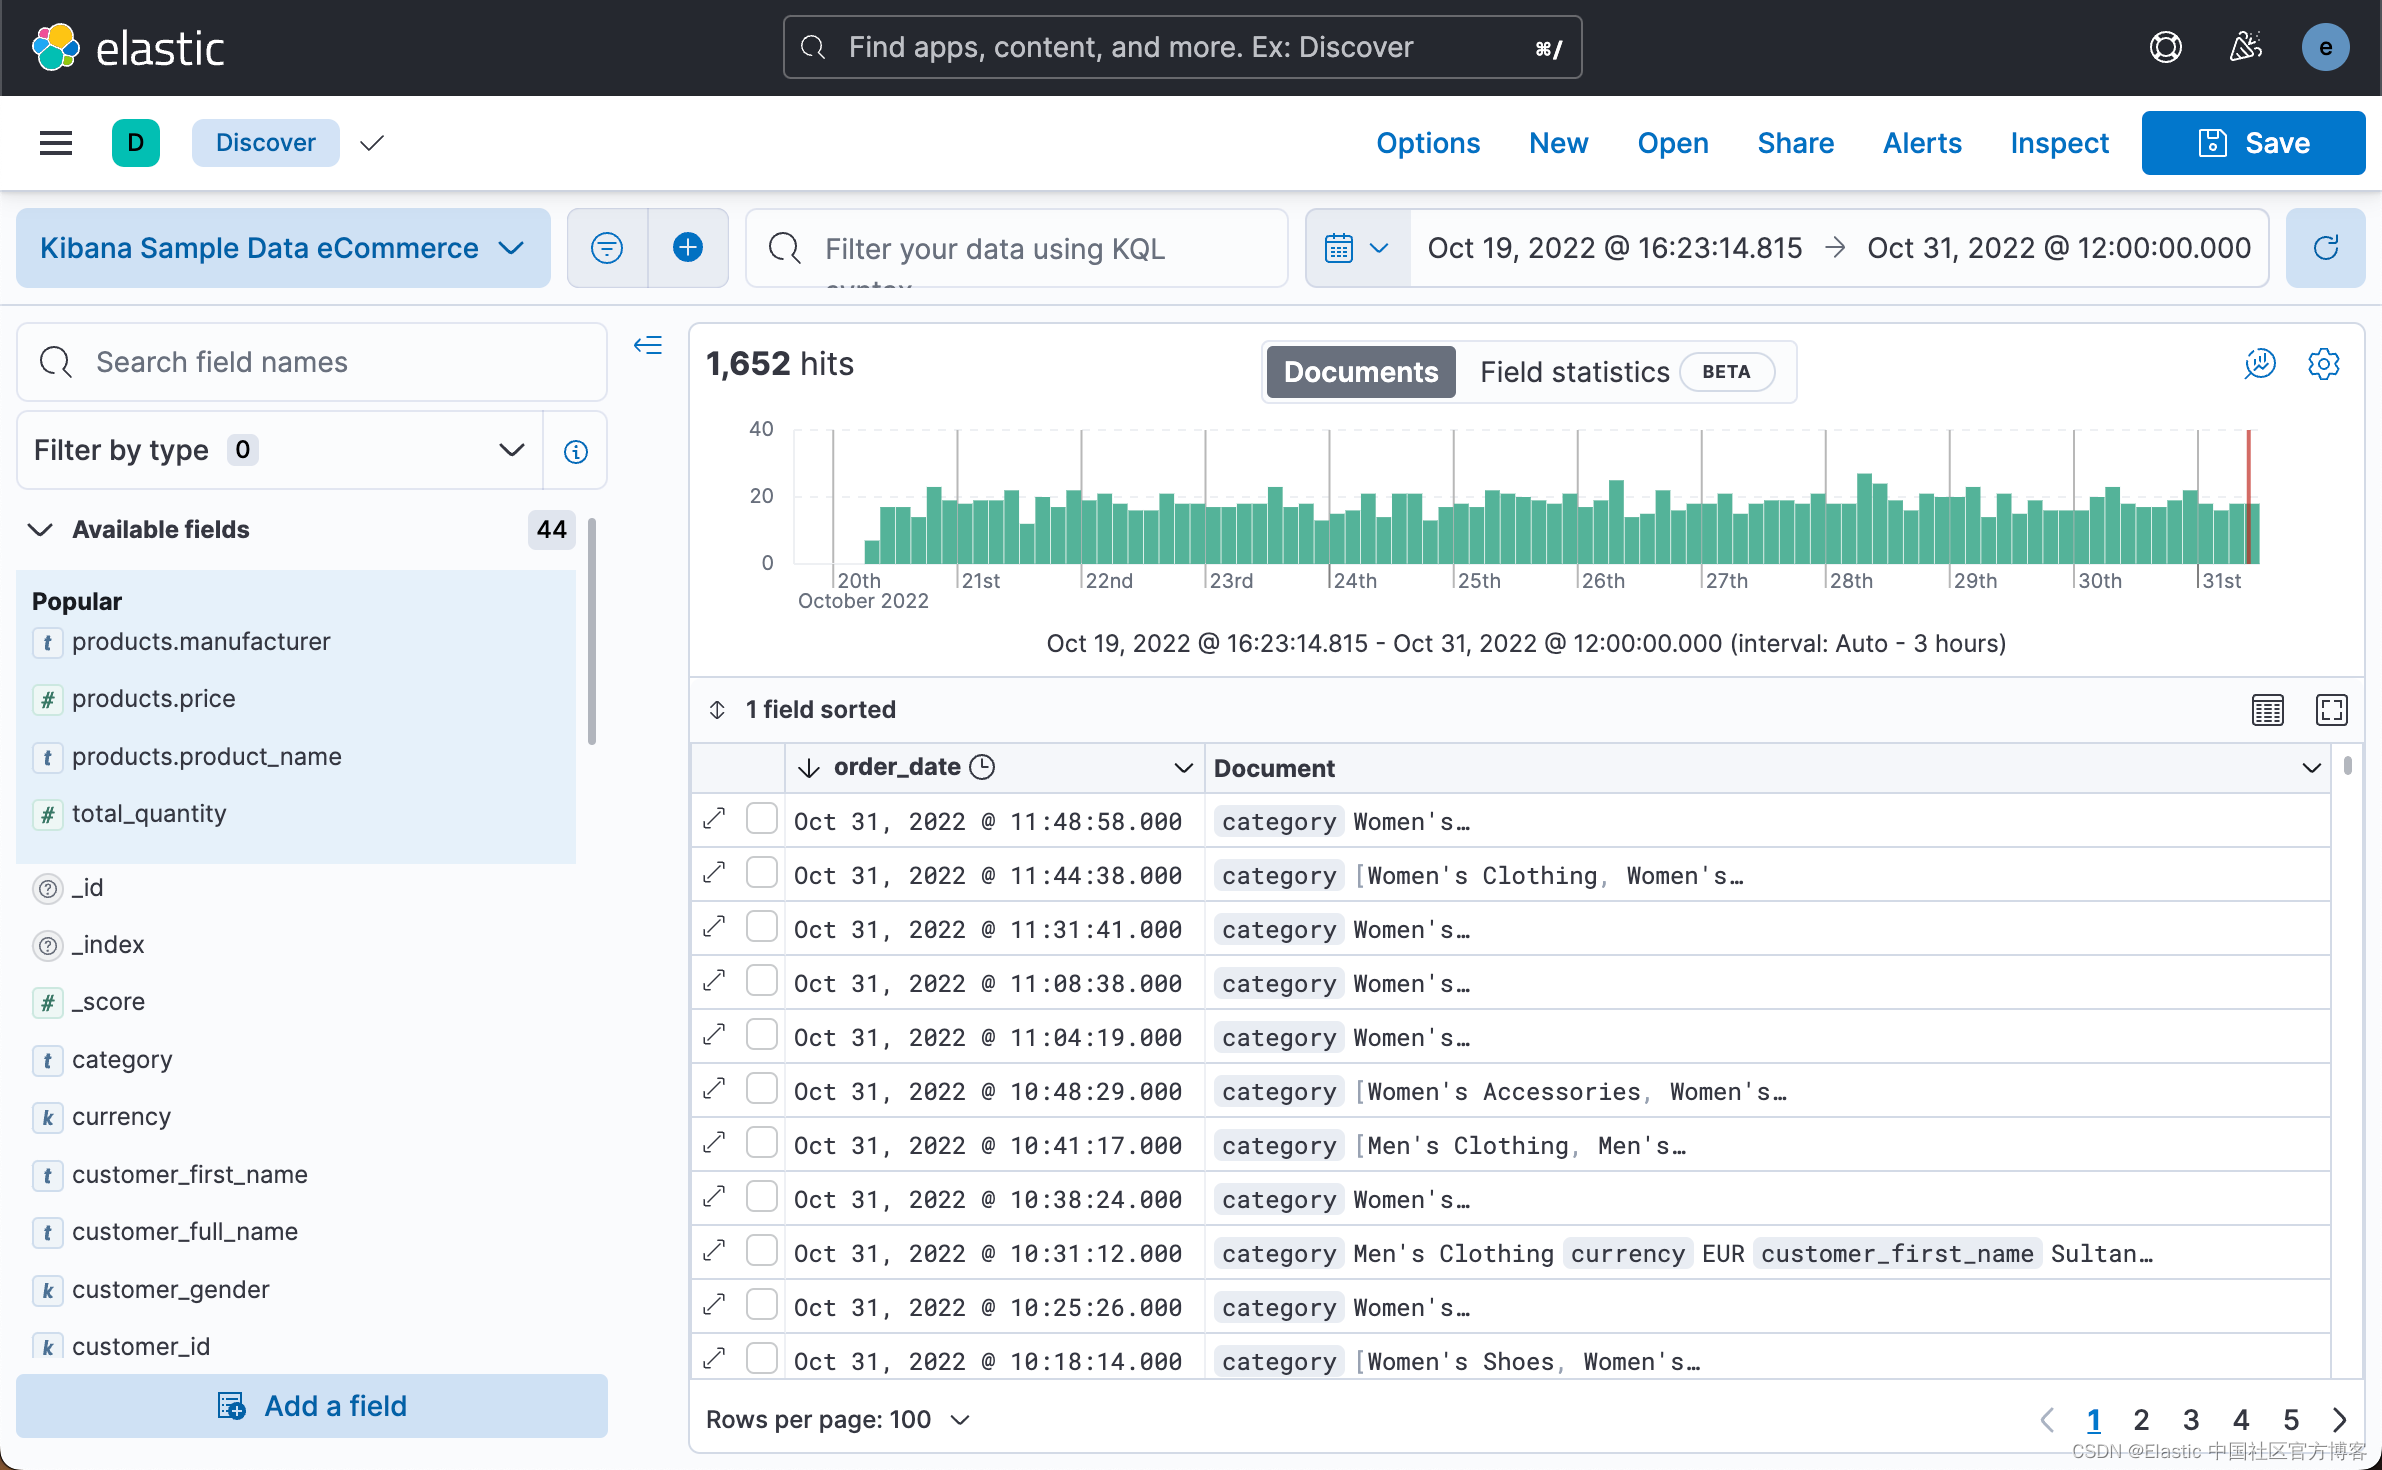Expand the Filter by type dropdown

tap(510, 450)
